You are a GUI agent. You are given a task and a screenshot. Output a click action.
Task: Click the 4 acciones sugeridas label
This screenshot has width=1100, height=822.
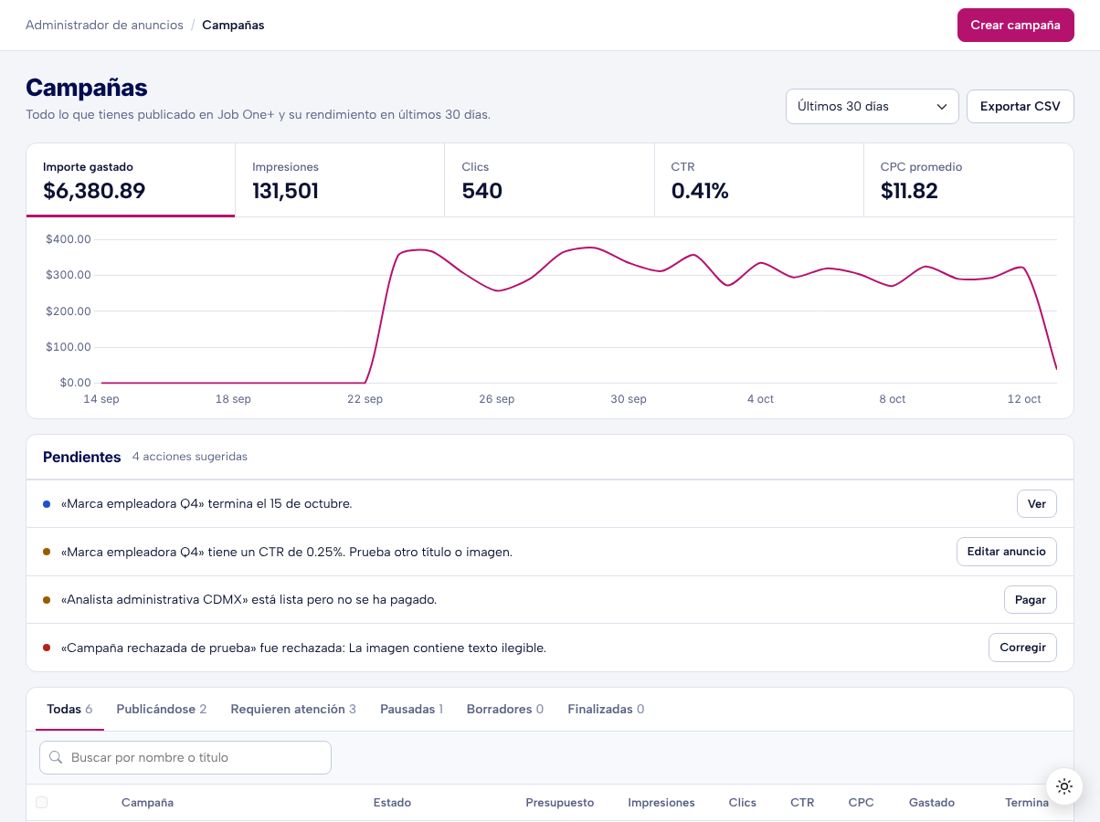[189, 457]
